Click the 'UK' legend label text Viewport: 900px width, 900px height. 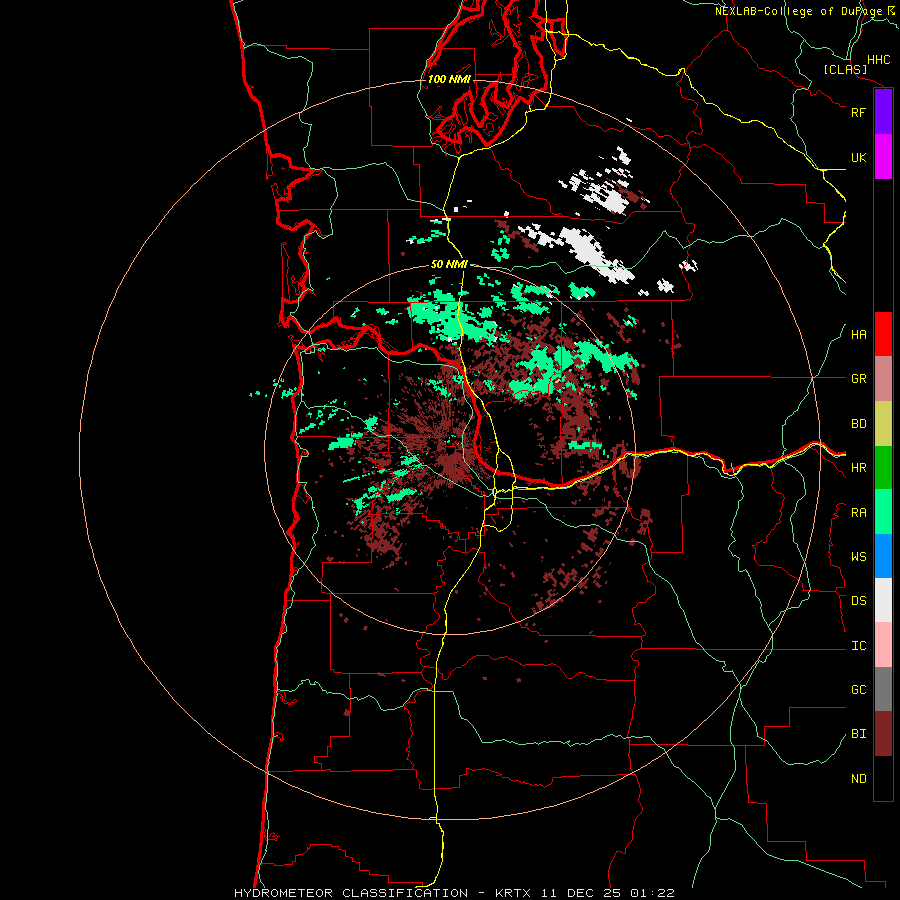[x=858, y=157]
